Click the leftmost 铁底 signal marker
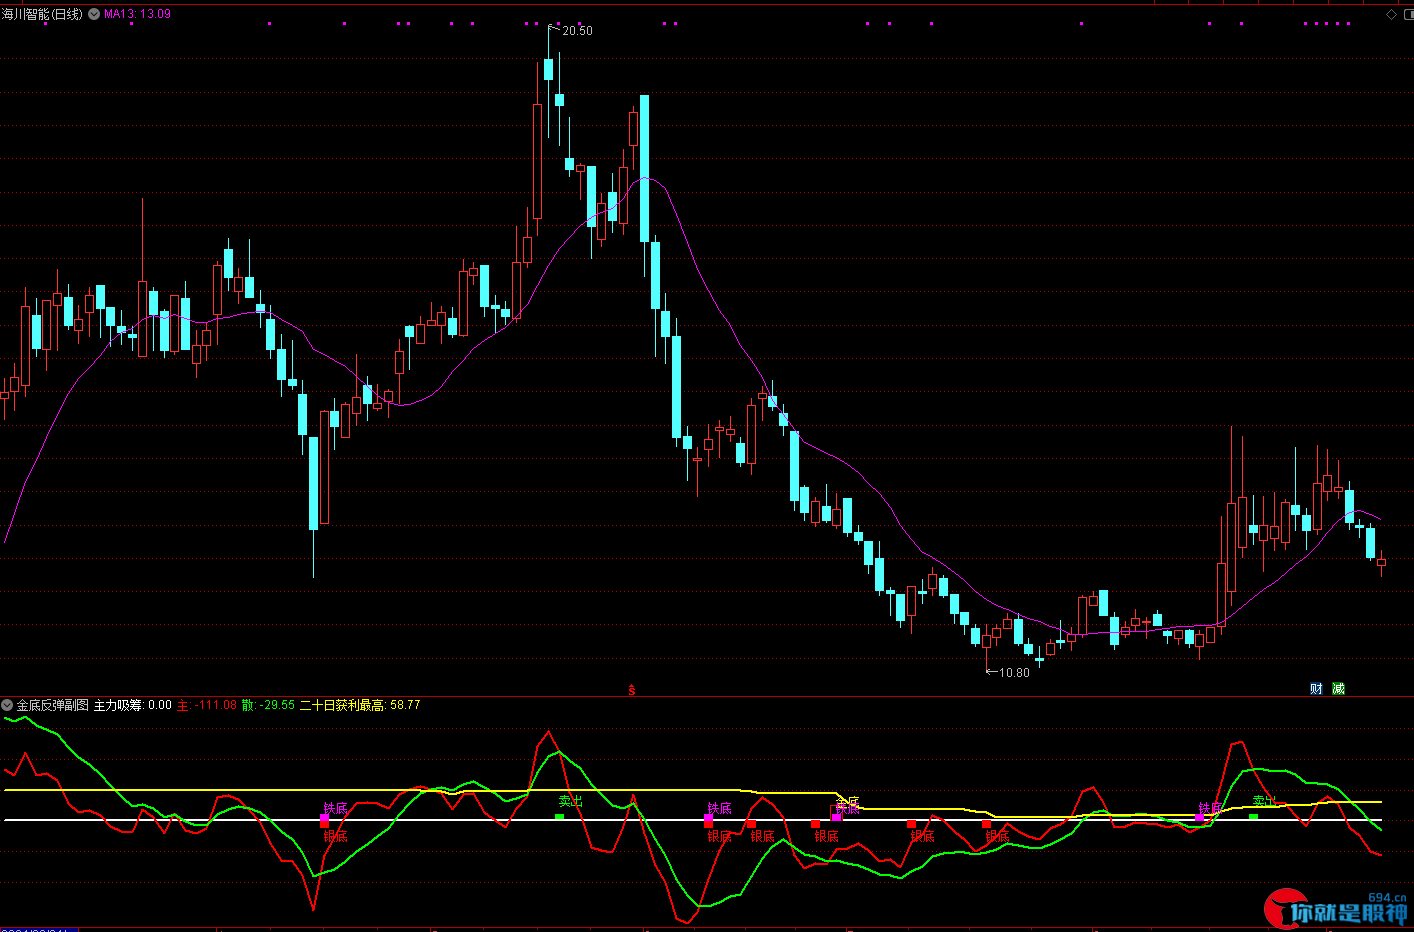The image size is (1414, 932). pyautogui.click(x=324, y=819)
